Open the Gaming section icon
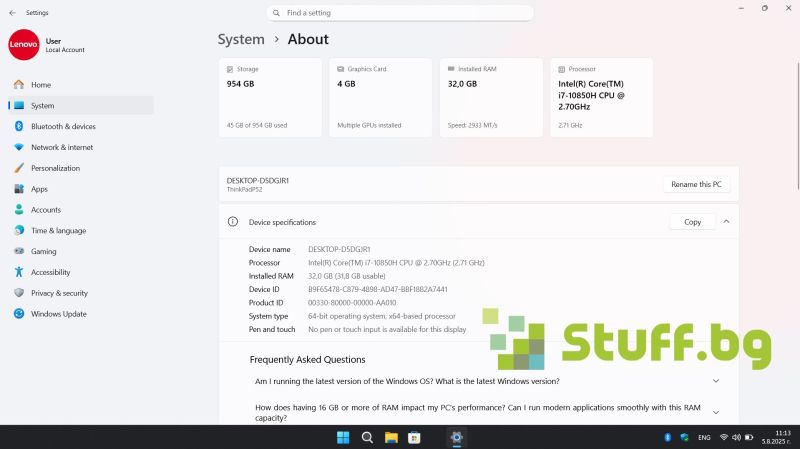The image size is (800, 449). coord(18,251)
